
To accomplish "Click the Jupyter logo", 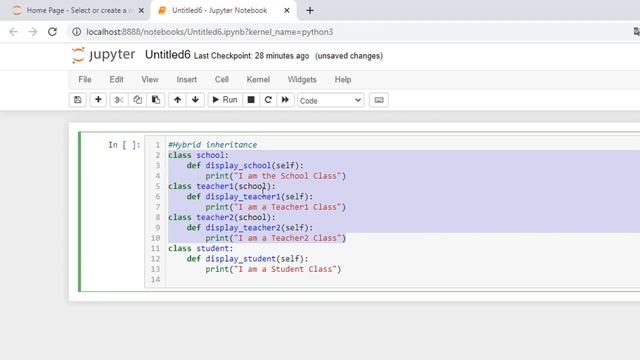I will [x=103, y=55].
